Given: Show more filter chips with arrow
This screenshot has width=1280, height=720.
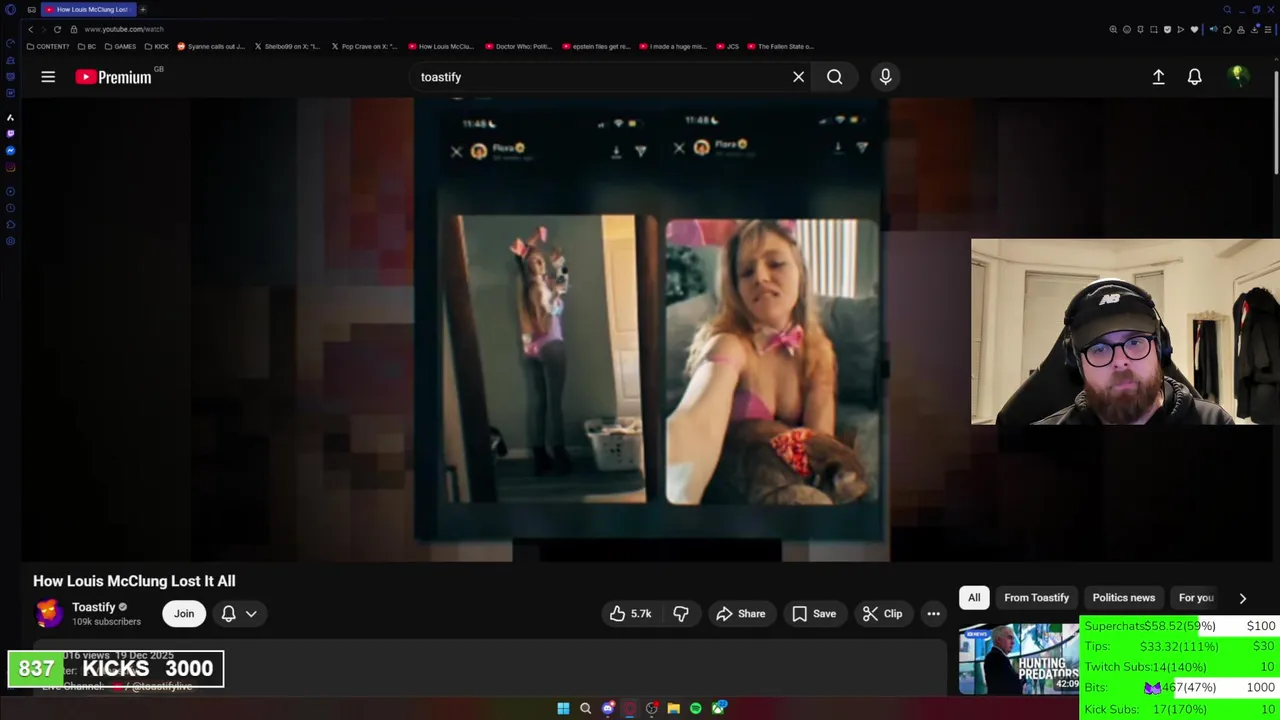Looking at the screenshot, I should pos(1242,598).
